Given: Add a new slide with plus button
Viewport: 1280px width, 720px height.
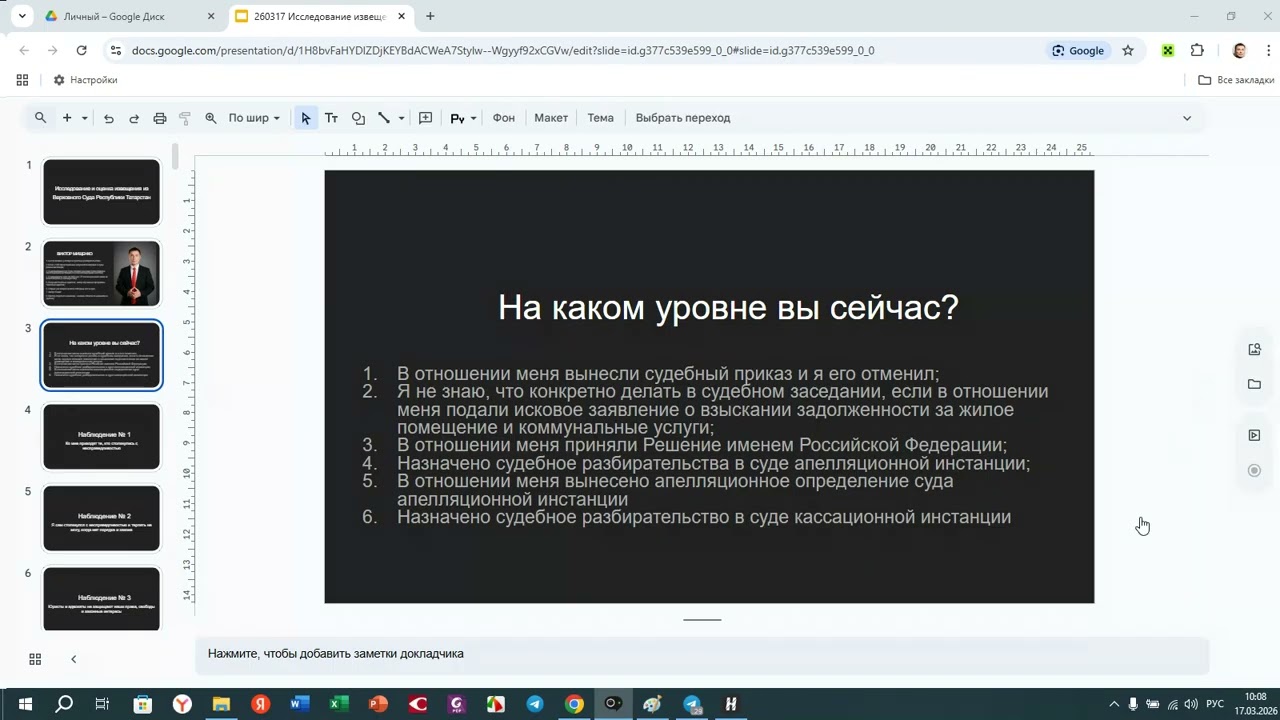Looking at the screenshot, I should pyautogui.click(x=67, y=118).
